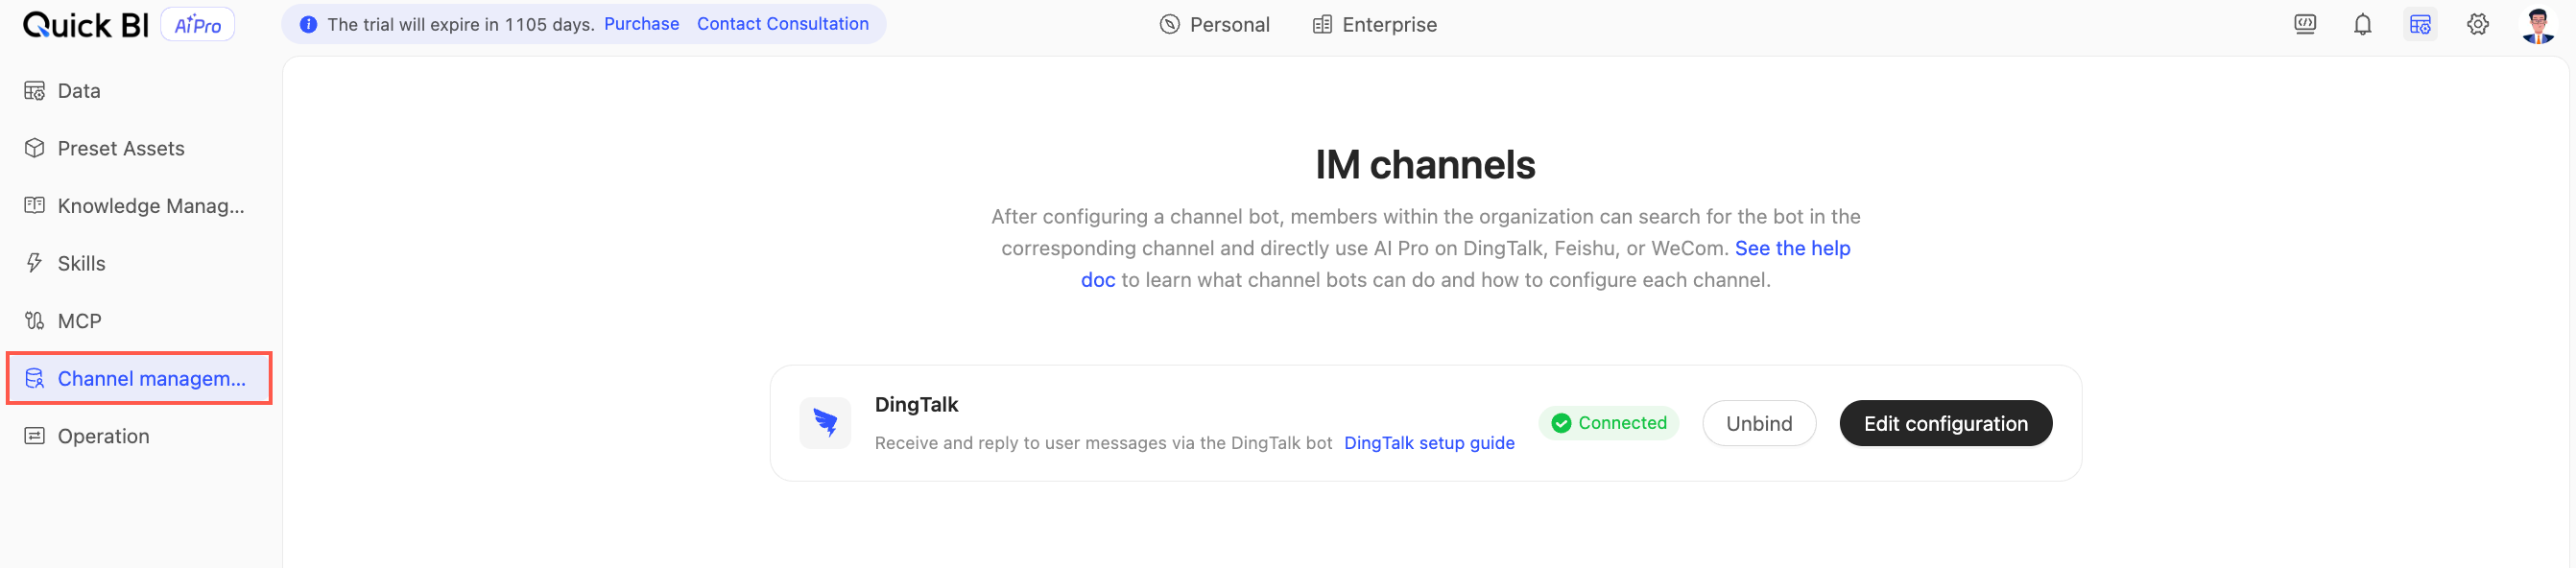The width and height of the screenshot is (2576, 568).
Task: Open MCP in the sidebar
Action: tap(139, 321)
